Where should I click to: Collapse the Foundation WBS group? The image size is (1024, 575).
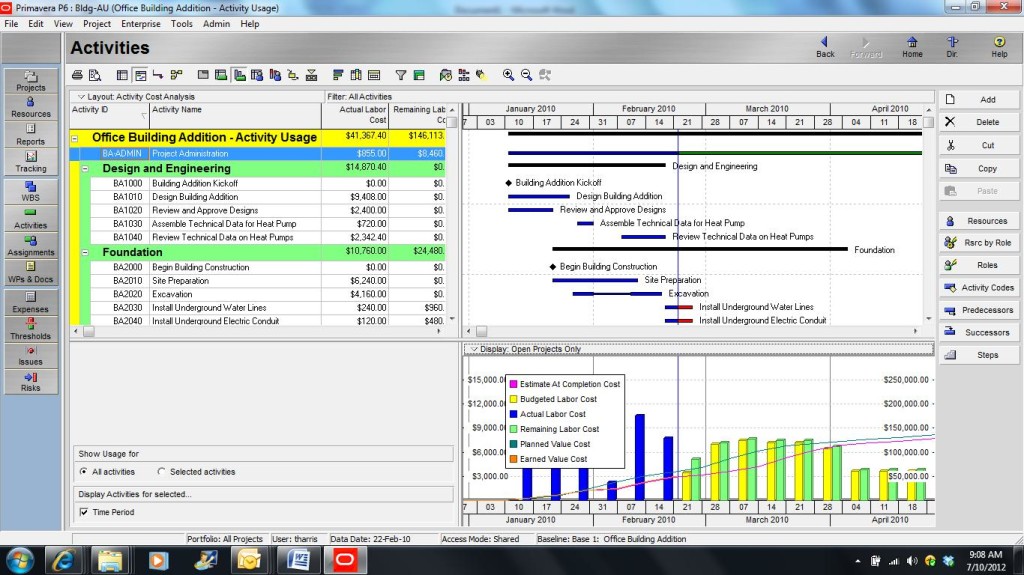[85, 252]
